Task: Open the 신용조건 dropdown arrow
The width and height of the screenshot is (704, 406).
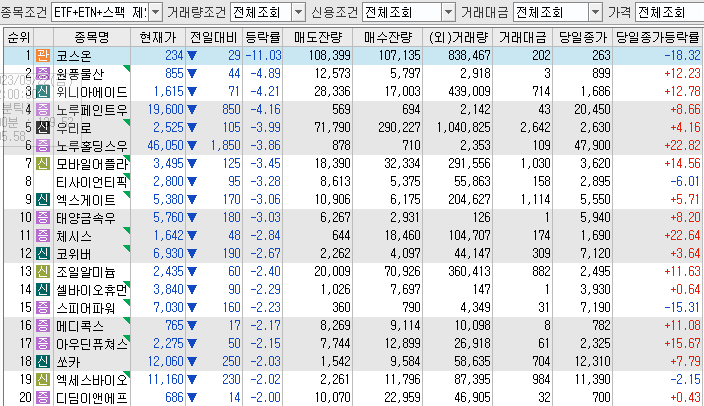Action: point(448,12)
